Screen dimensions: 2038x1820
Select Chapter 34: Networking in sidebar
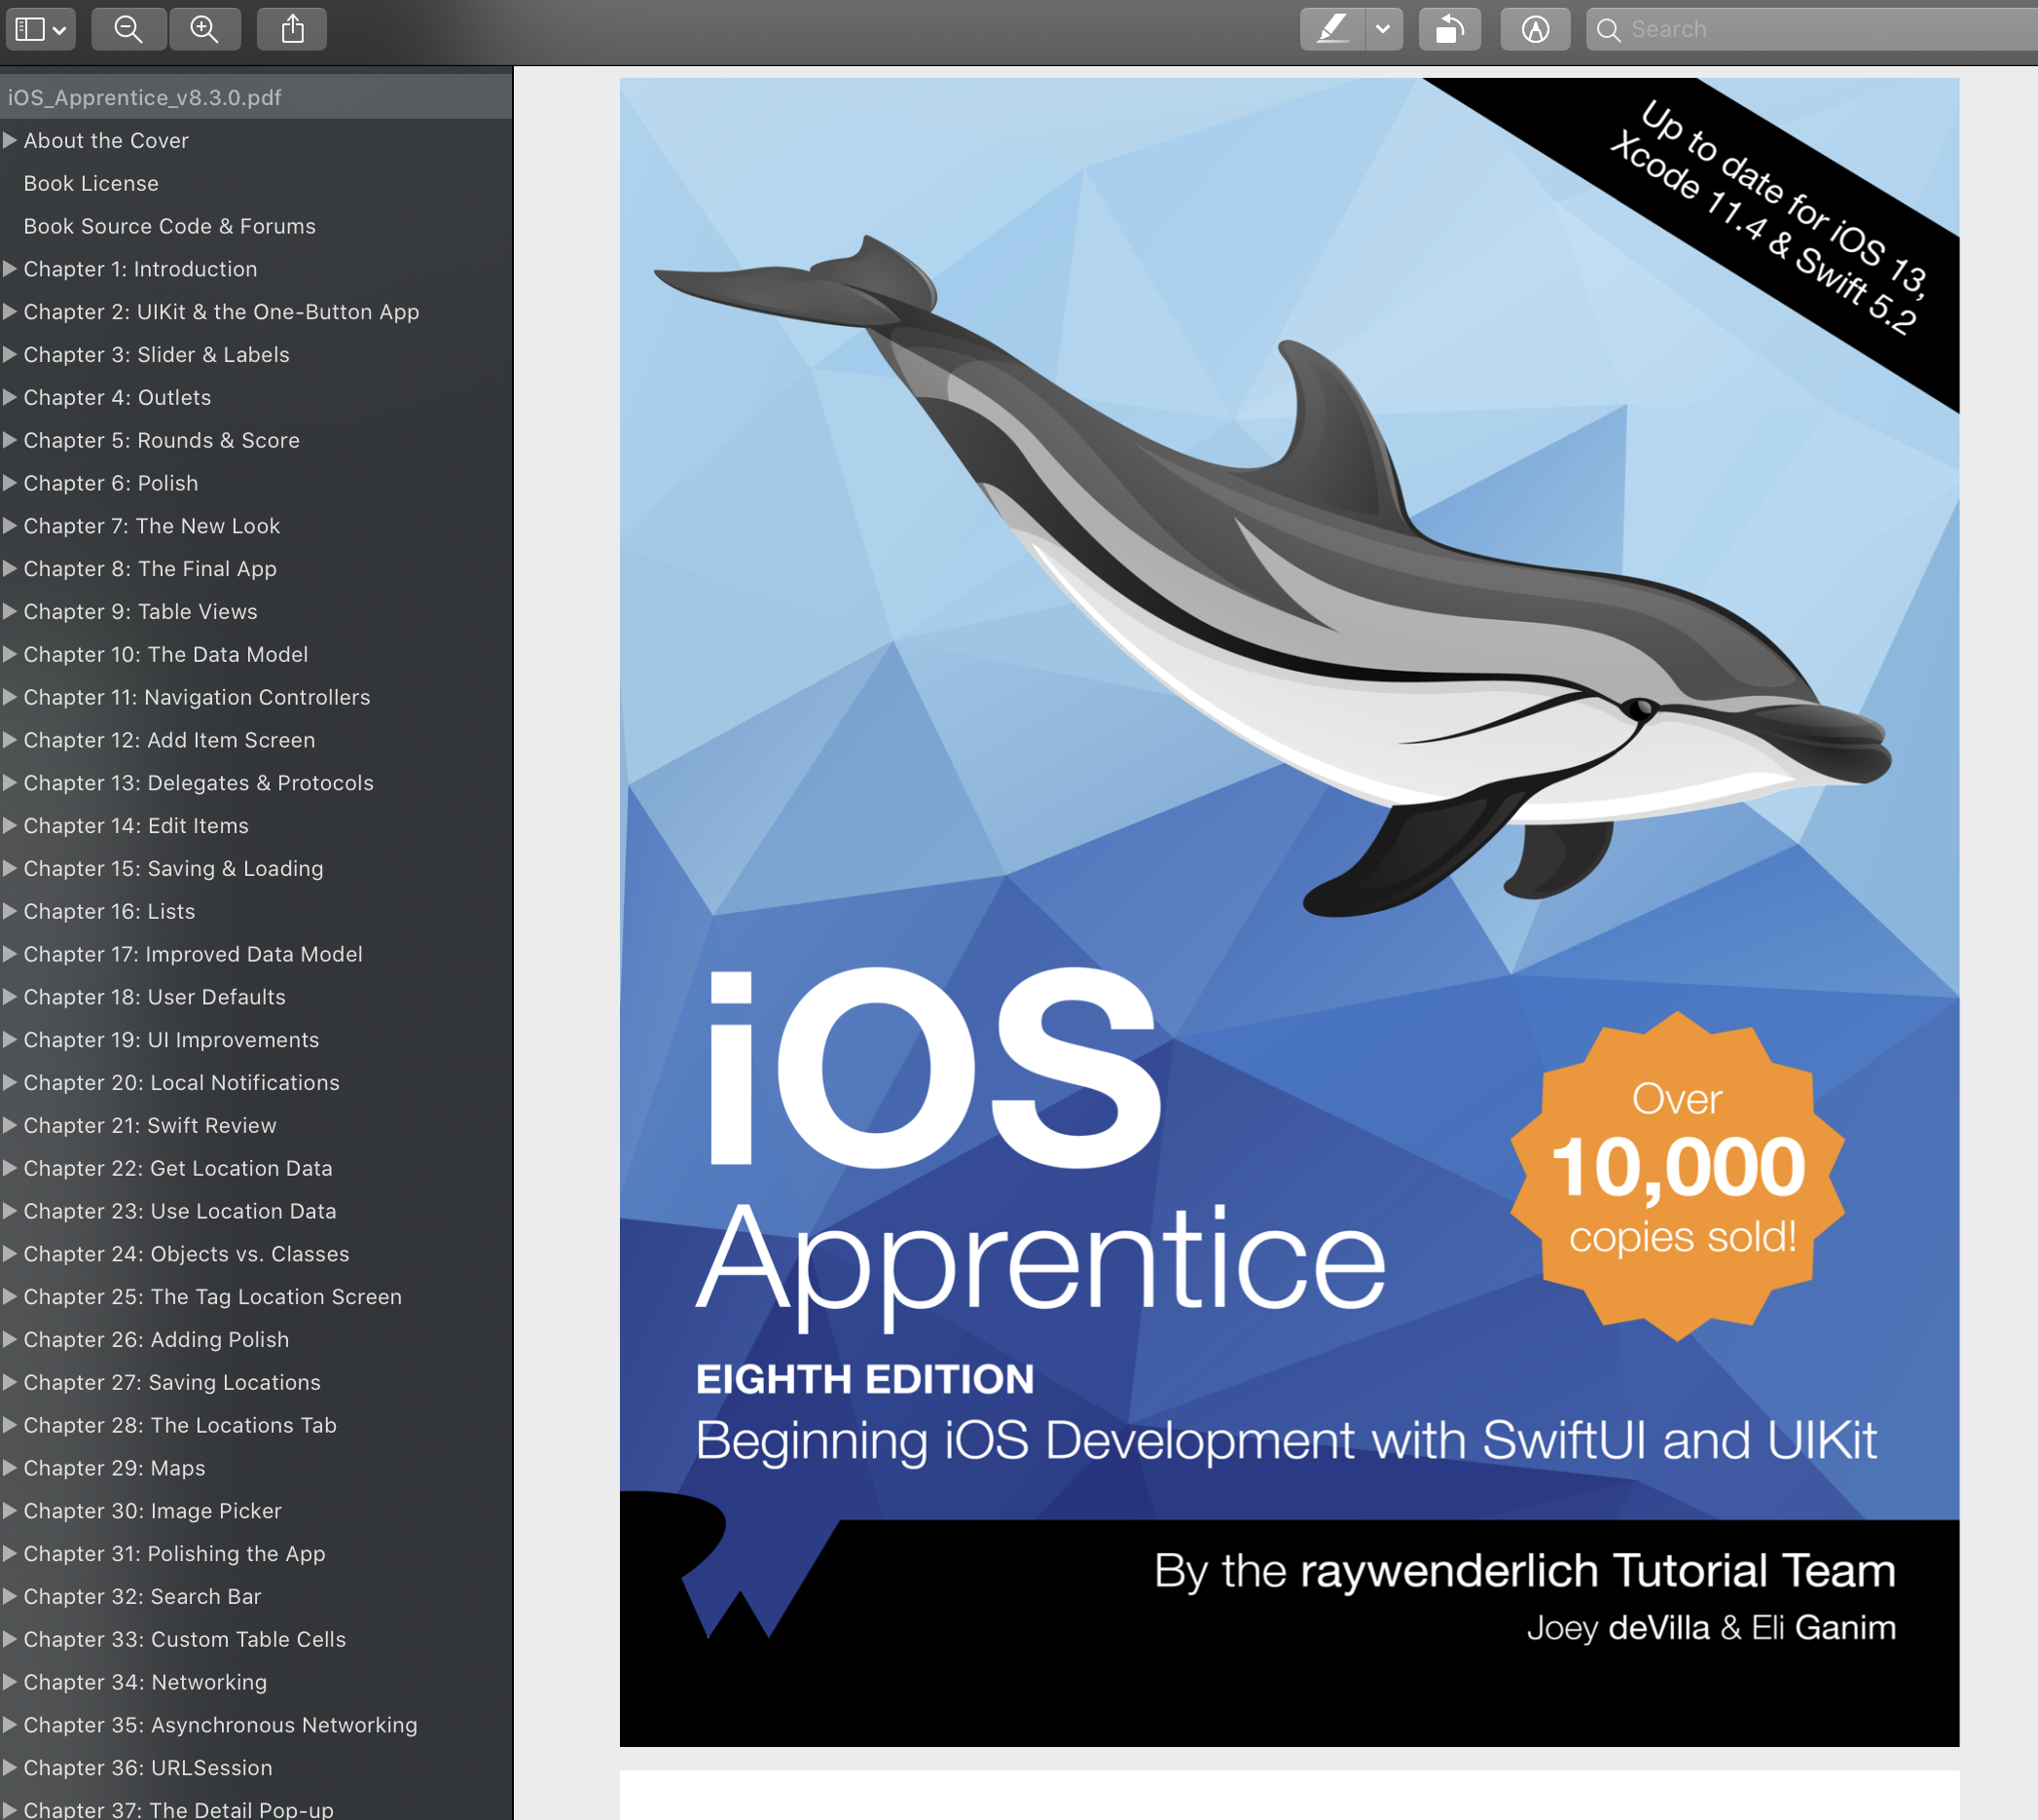[145, 1682]
